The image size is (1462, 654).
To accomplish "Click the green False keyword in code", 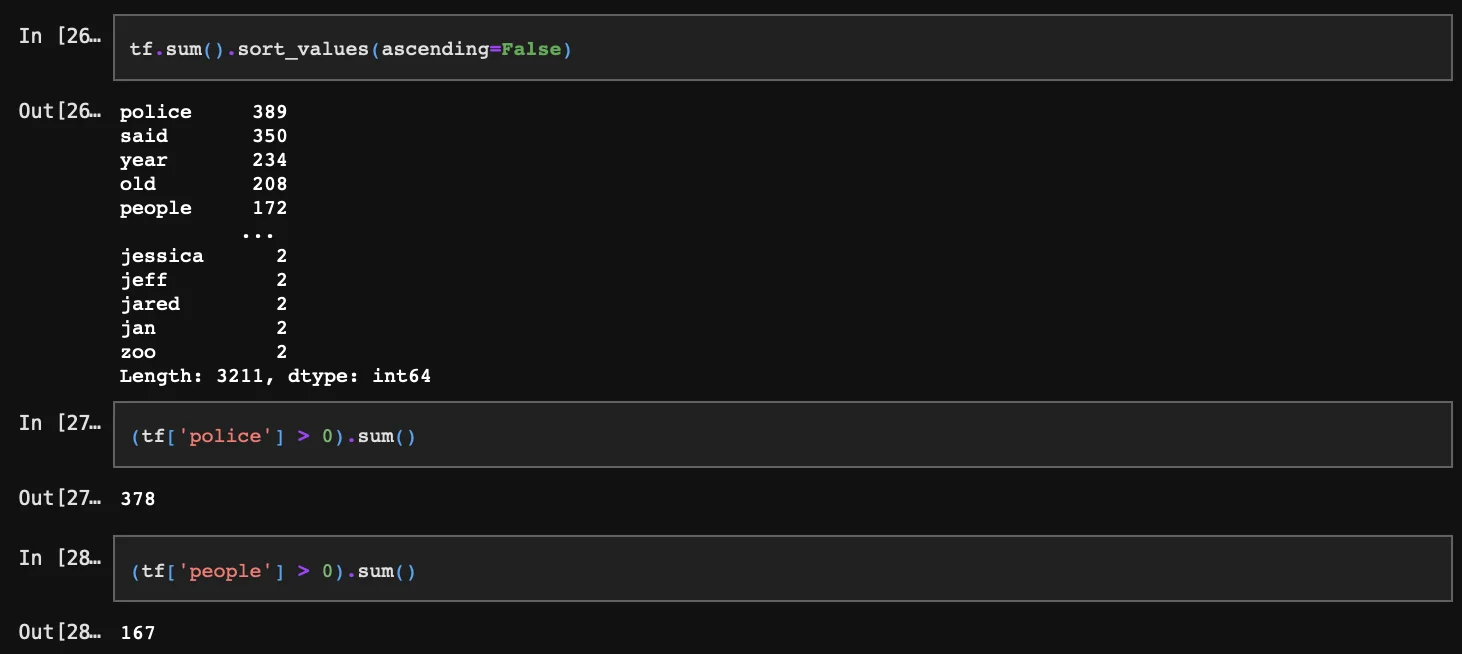I will tap(532, 49).
